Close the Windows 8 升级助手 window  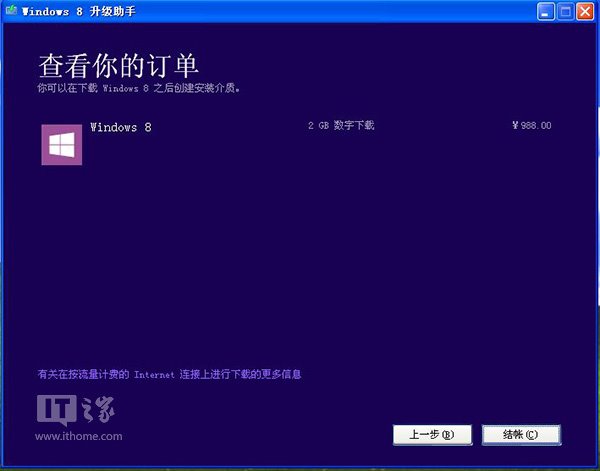[x=585, y=12]
